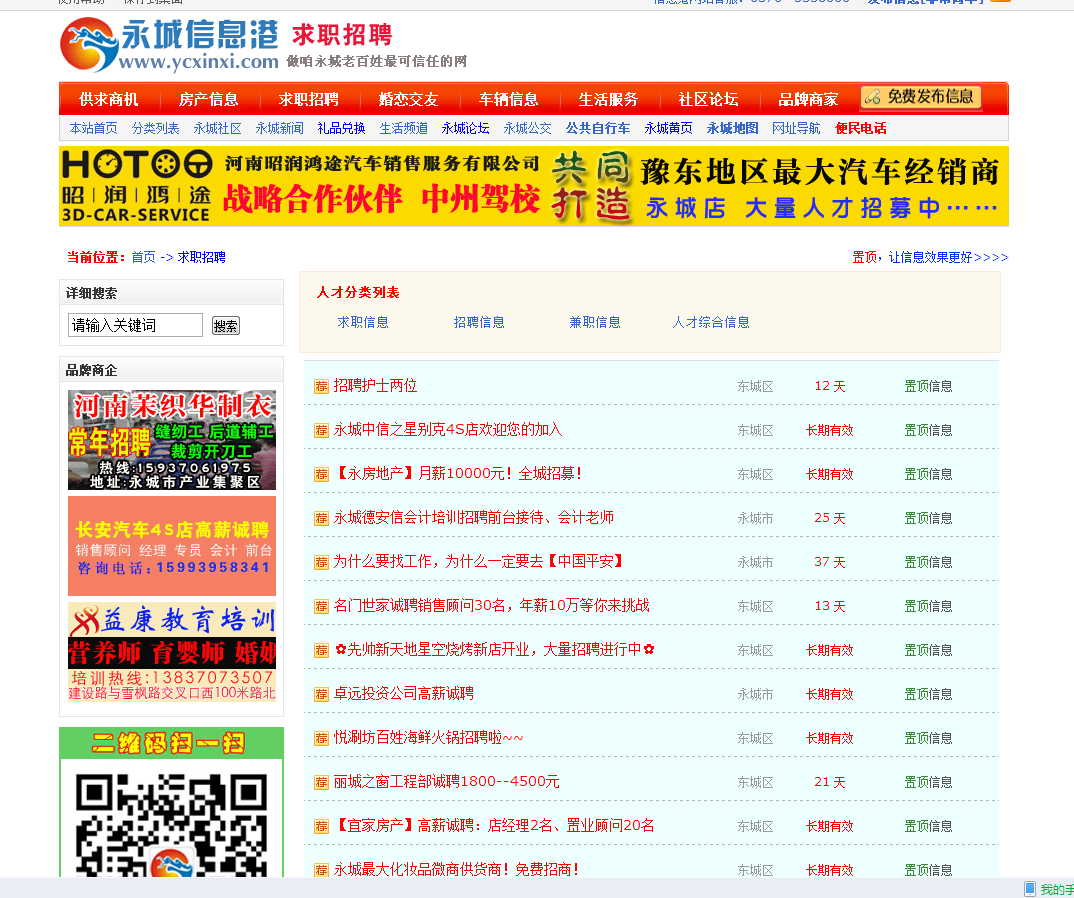The height and width of the screenshot is (898, 1074).
Task: Click the 河南茉织华制衣 recruitment ad
Action: tap(172, 440)
